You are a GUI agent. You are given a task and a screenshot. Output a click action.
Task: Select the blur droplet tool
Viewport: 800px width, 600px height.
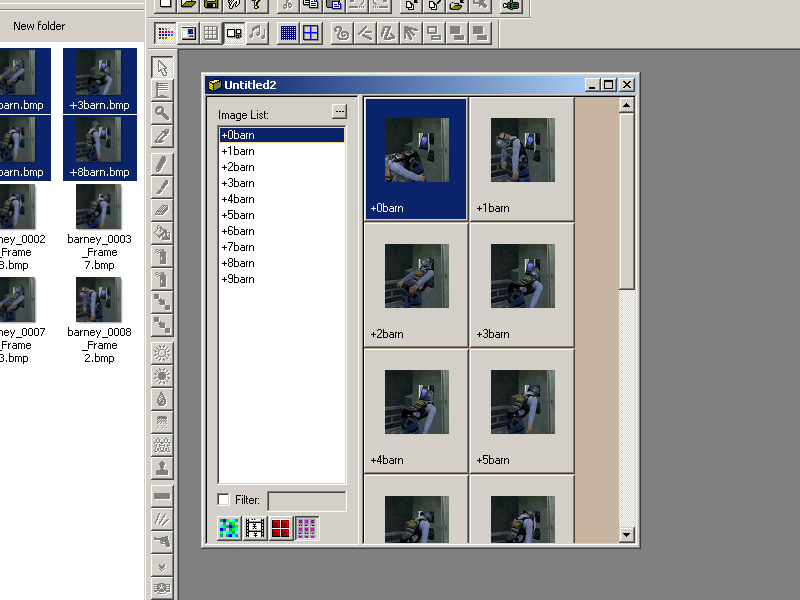coord(162,399)
